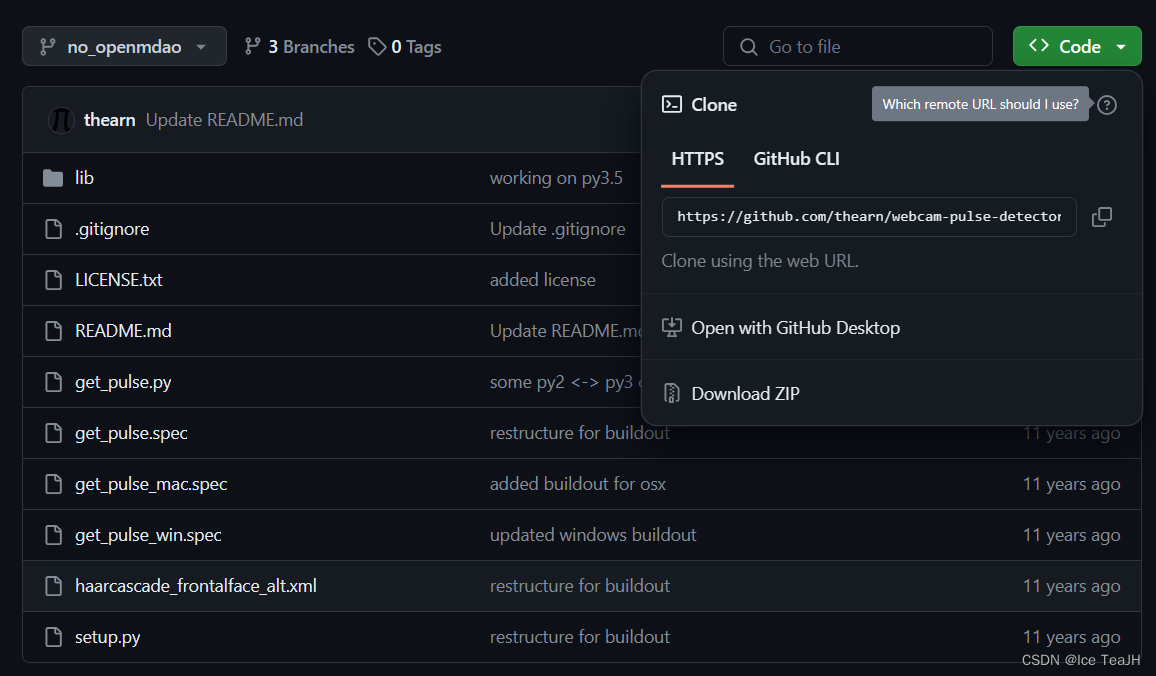Open commit 'Update .gitignore'

557,229
